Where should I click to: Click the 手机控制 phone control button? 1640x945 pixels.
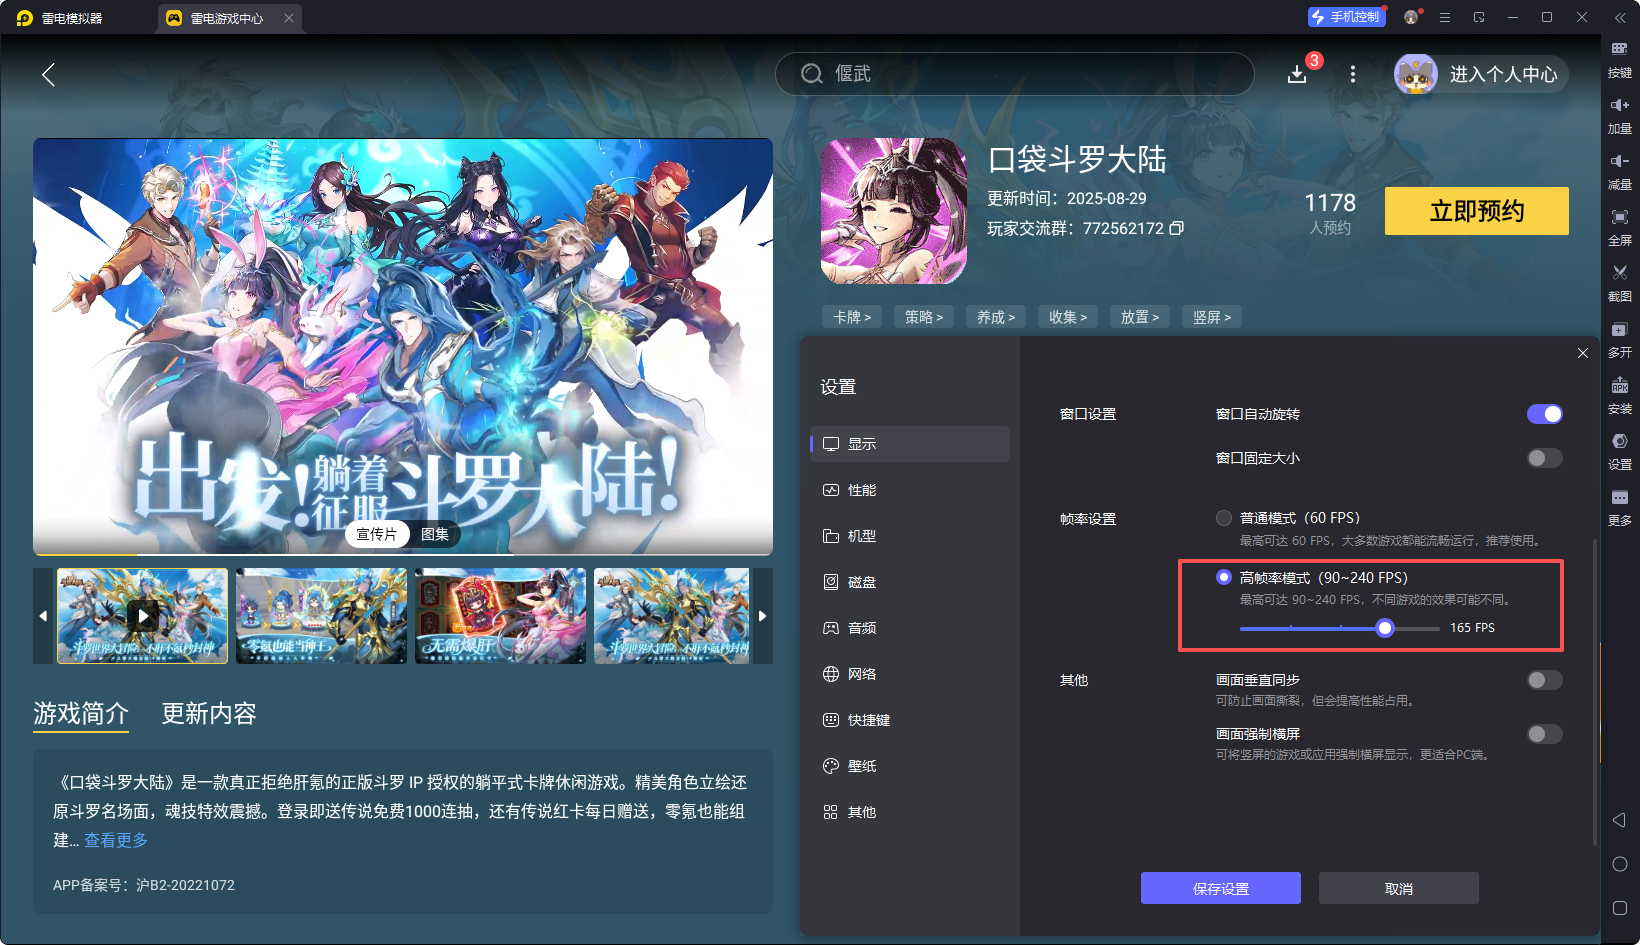pyautogui.click(x=1346, y=17)
